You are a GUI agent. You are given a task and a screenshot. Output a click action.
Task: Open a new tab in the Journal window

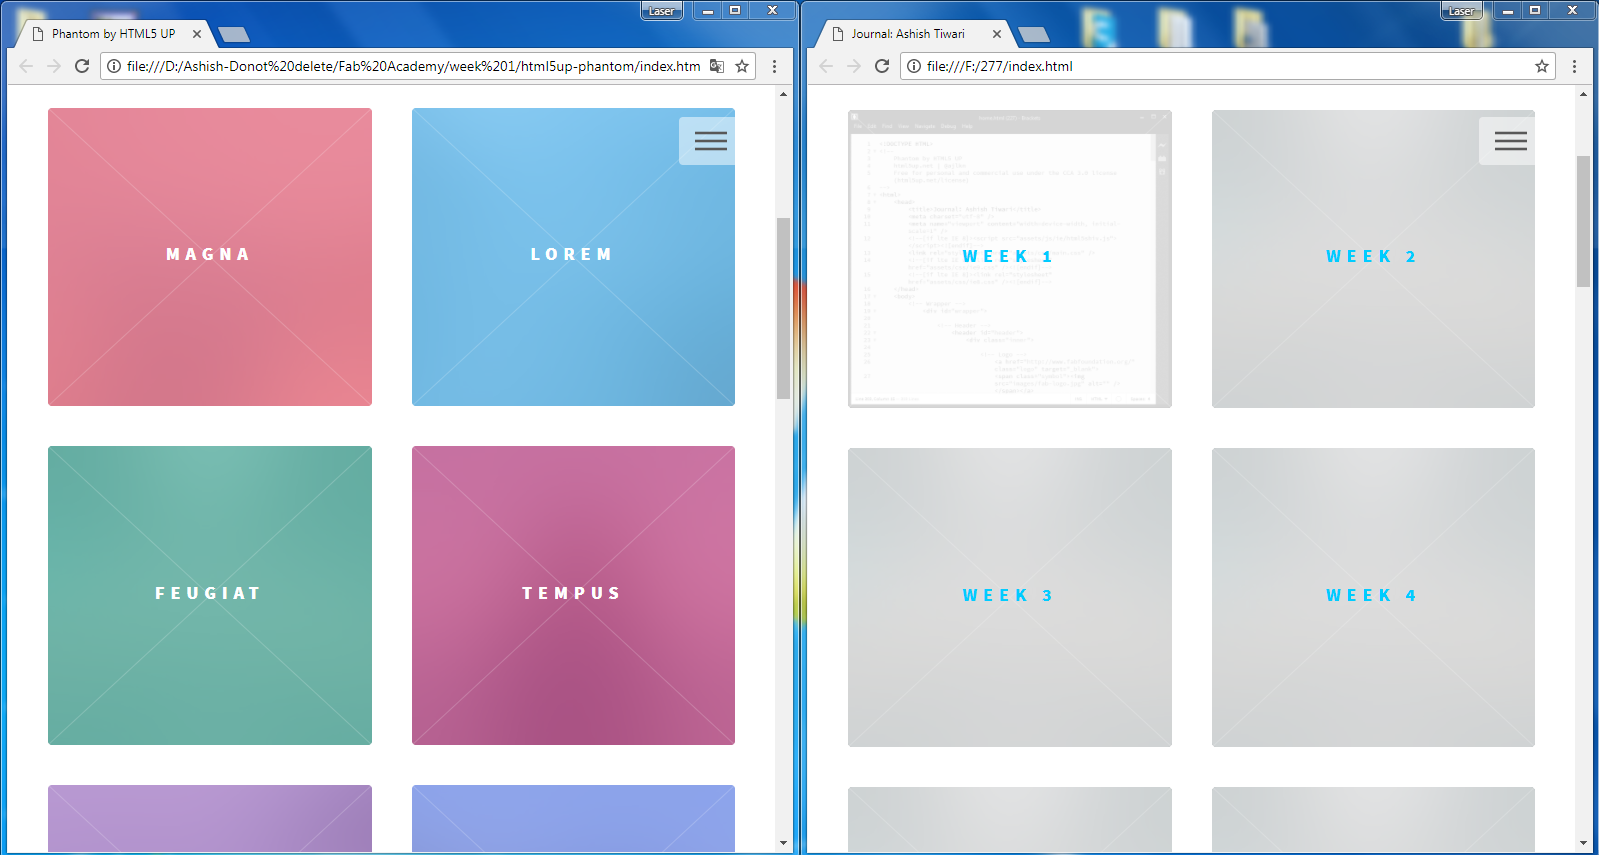(x=1034, y=35)
